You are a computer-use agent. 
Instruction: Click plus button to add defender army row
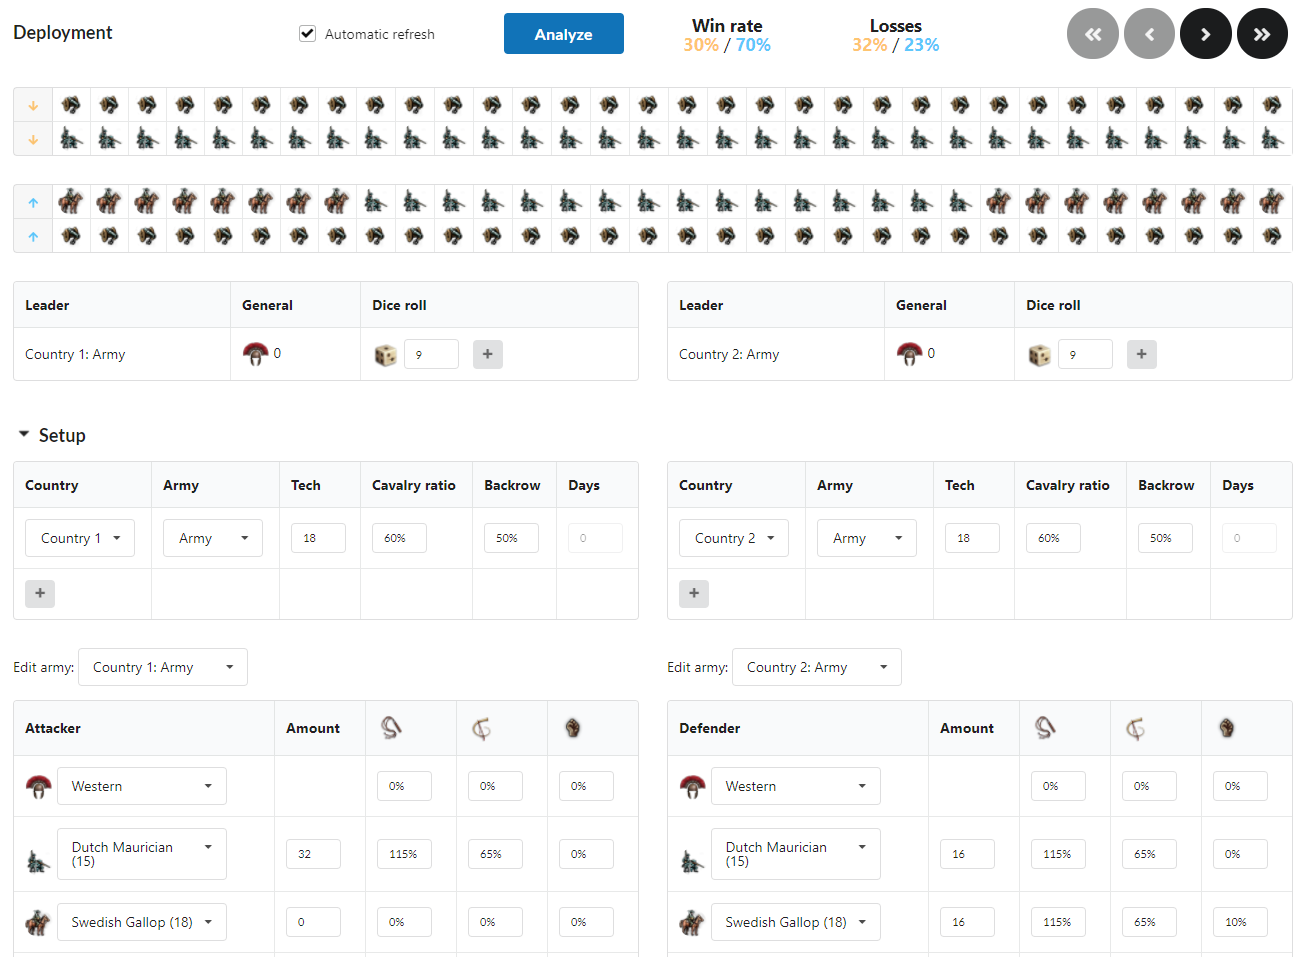(694, 593)
